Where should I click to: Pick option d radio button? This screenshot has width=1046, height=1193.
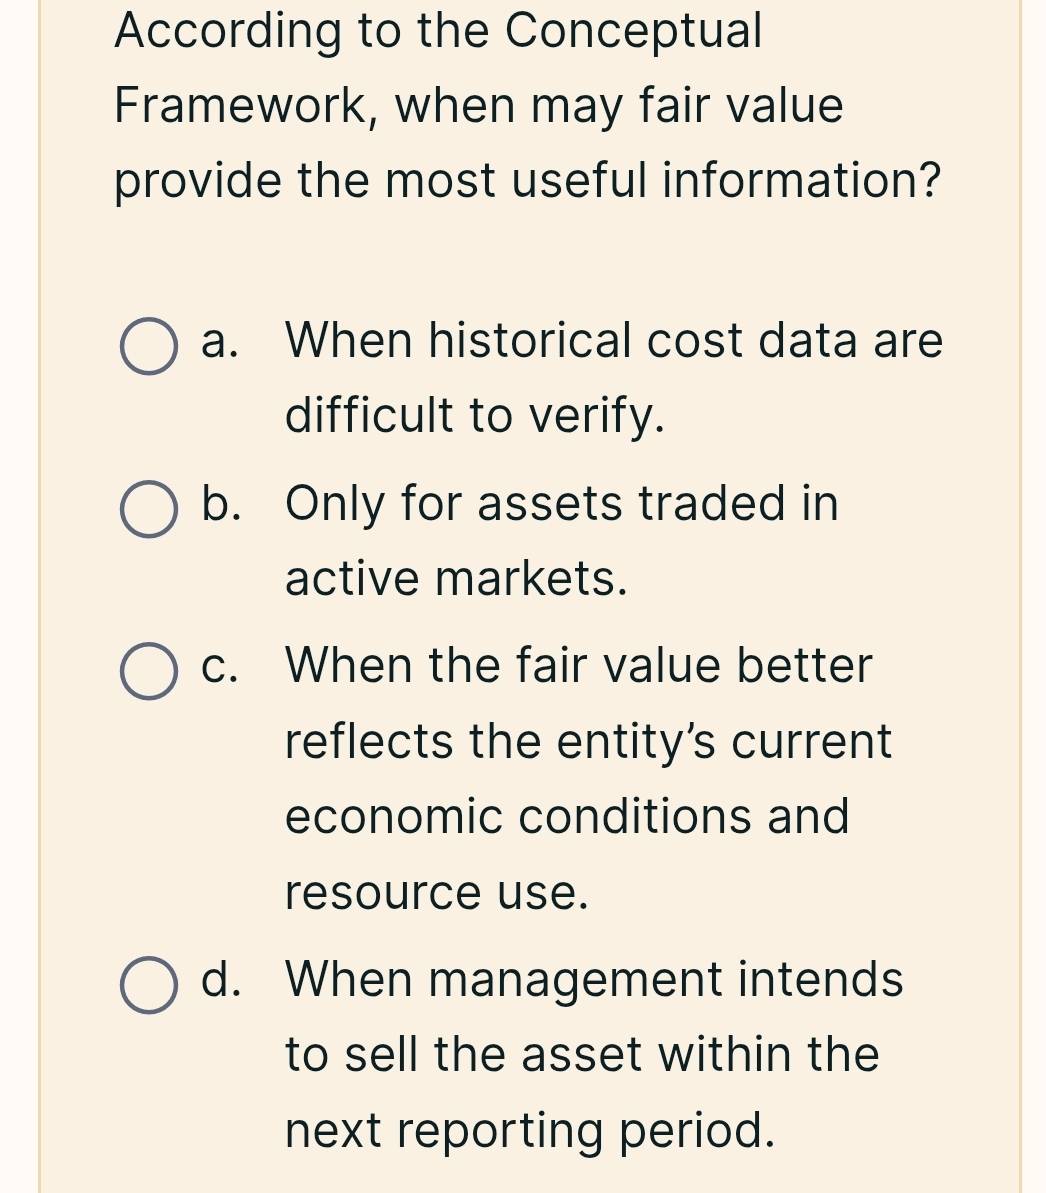(149, 985)
